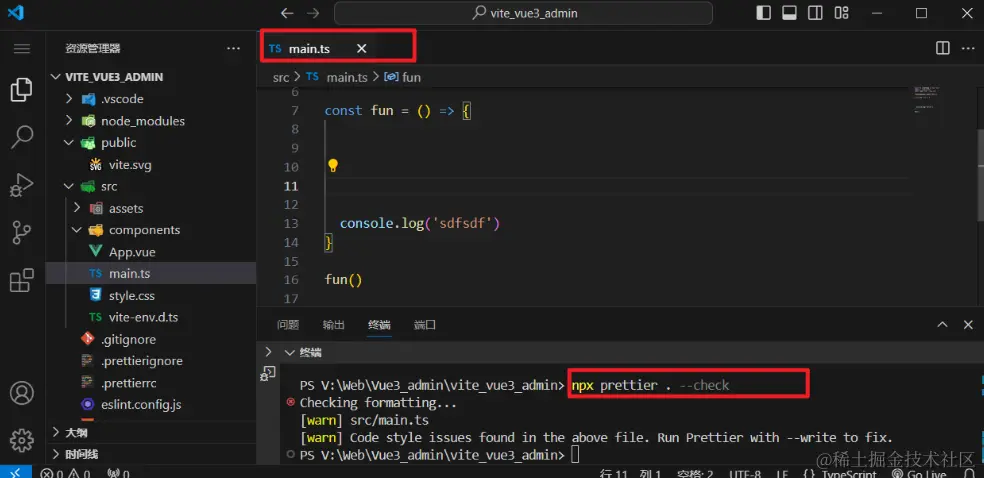This screenshot has height=478, width=984.
Task: Close the bottom panel
Action: point(968,324)
